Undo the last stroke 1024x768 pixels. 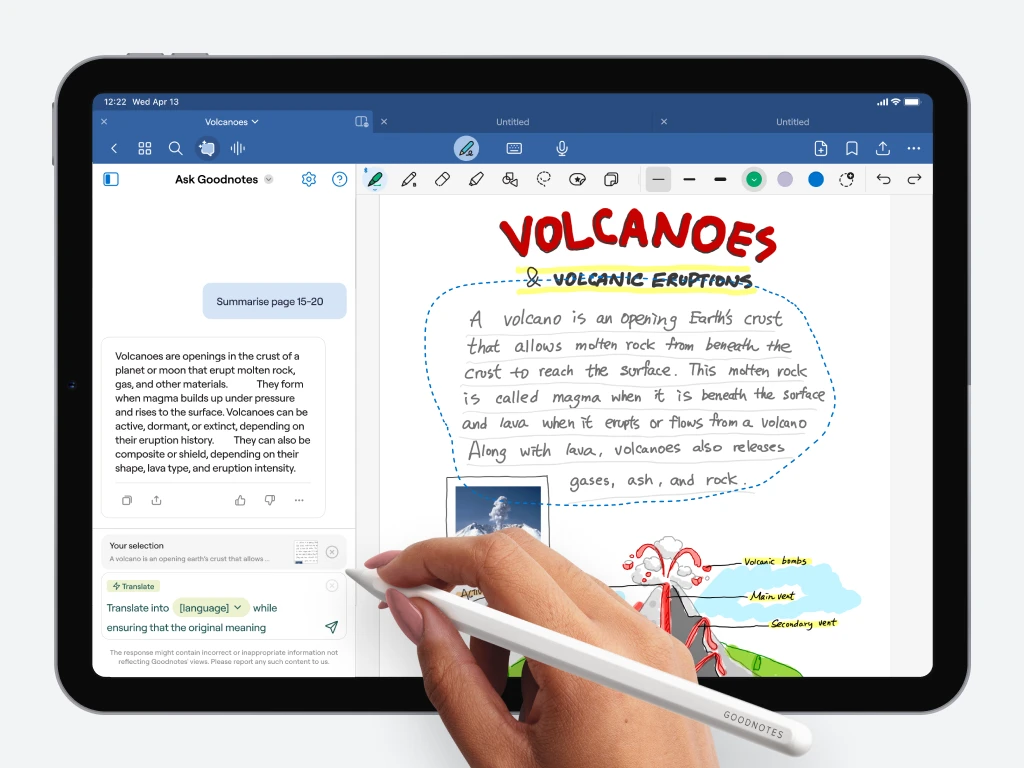coord(884,179)
